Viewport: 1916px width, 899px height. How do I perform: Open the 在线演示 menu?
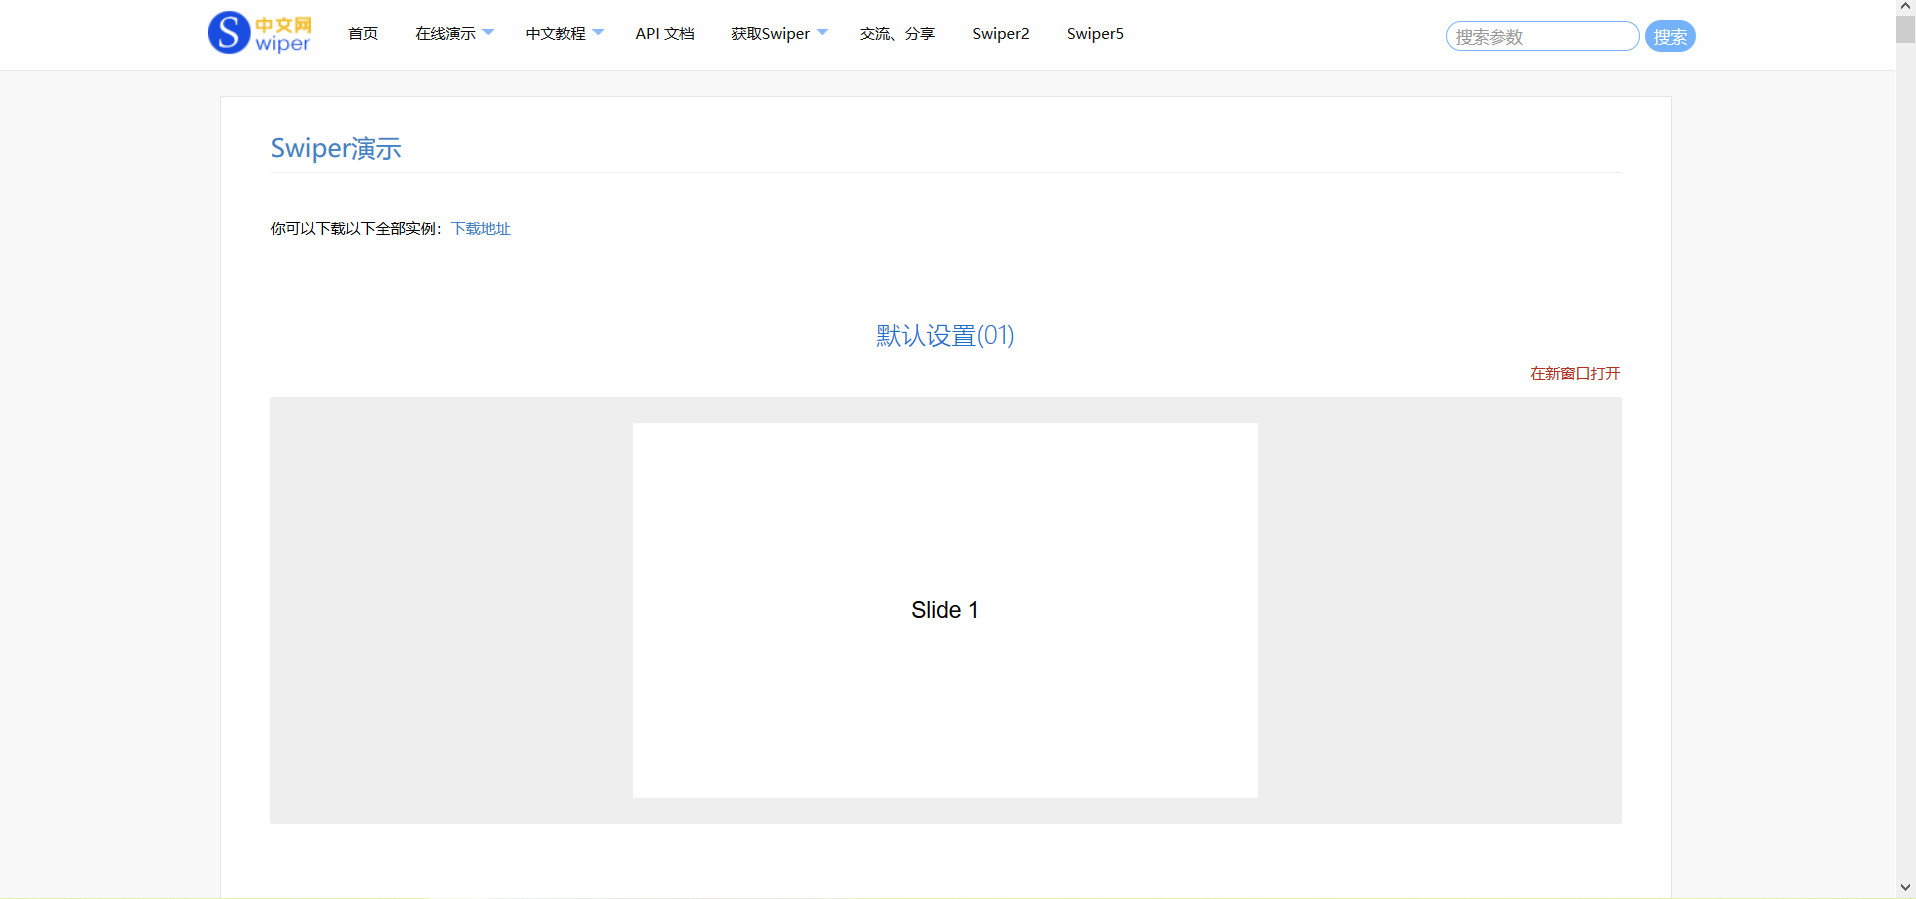click(x=446, y=34)
